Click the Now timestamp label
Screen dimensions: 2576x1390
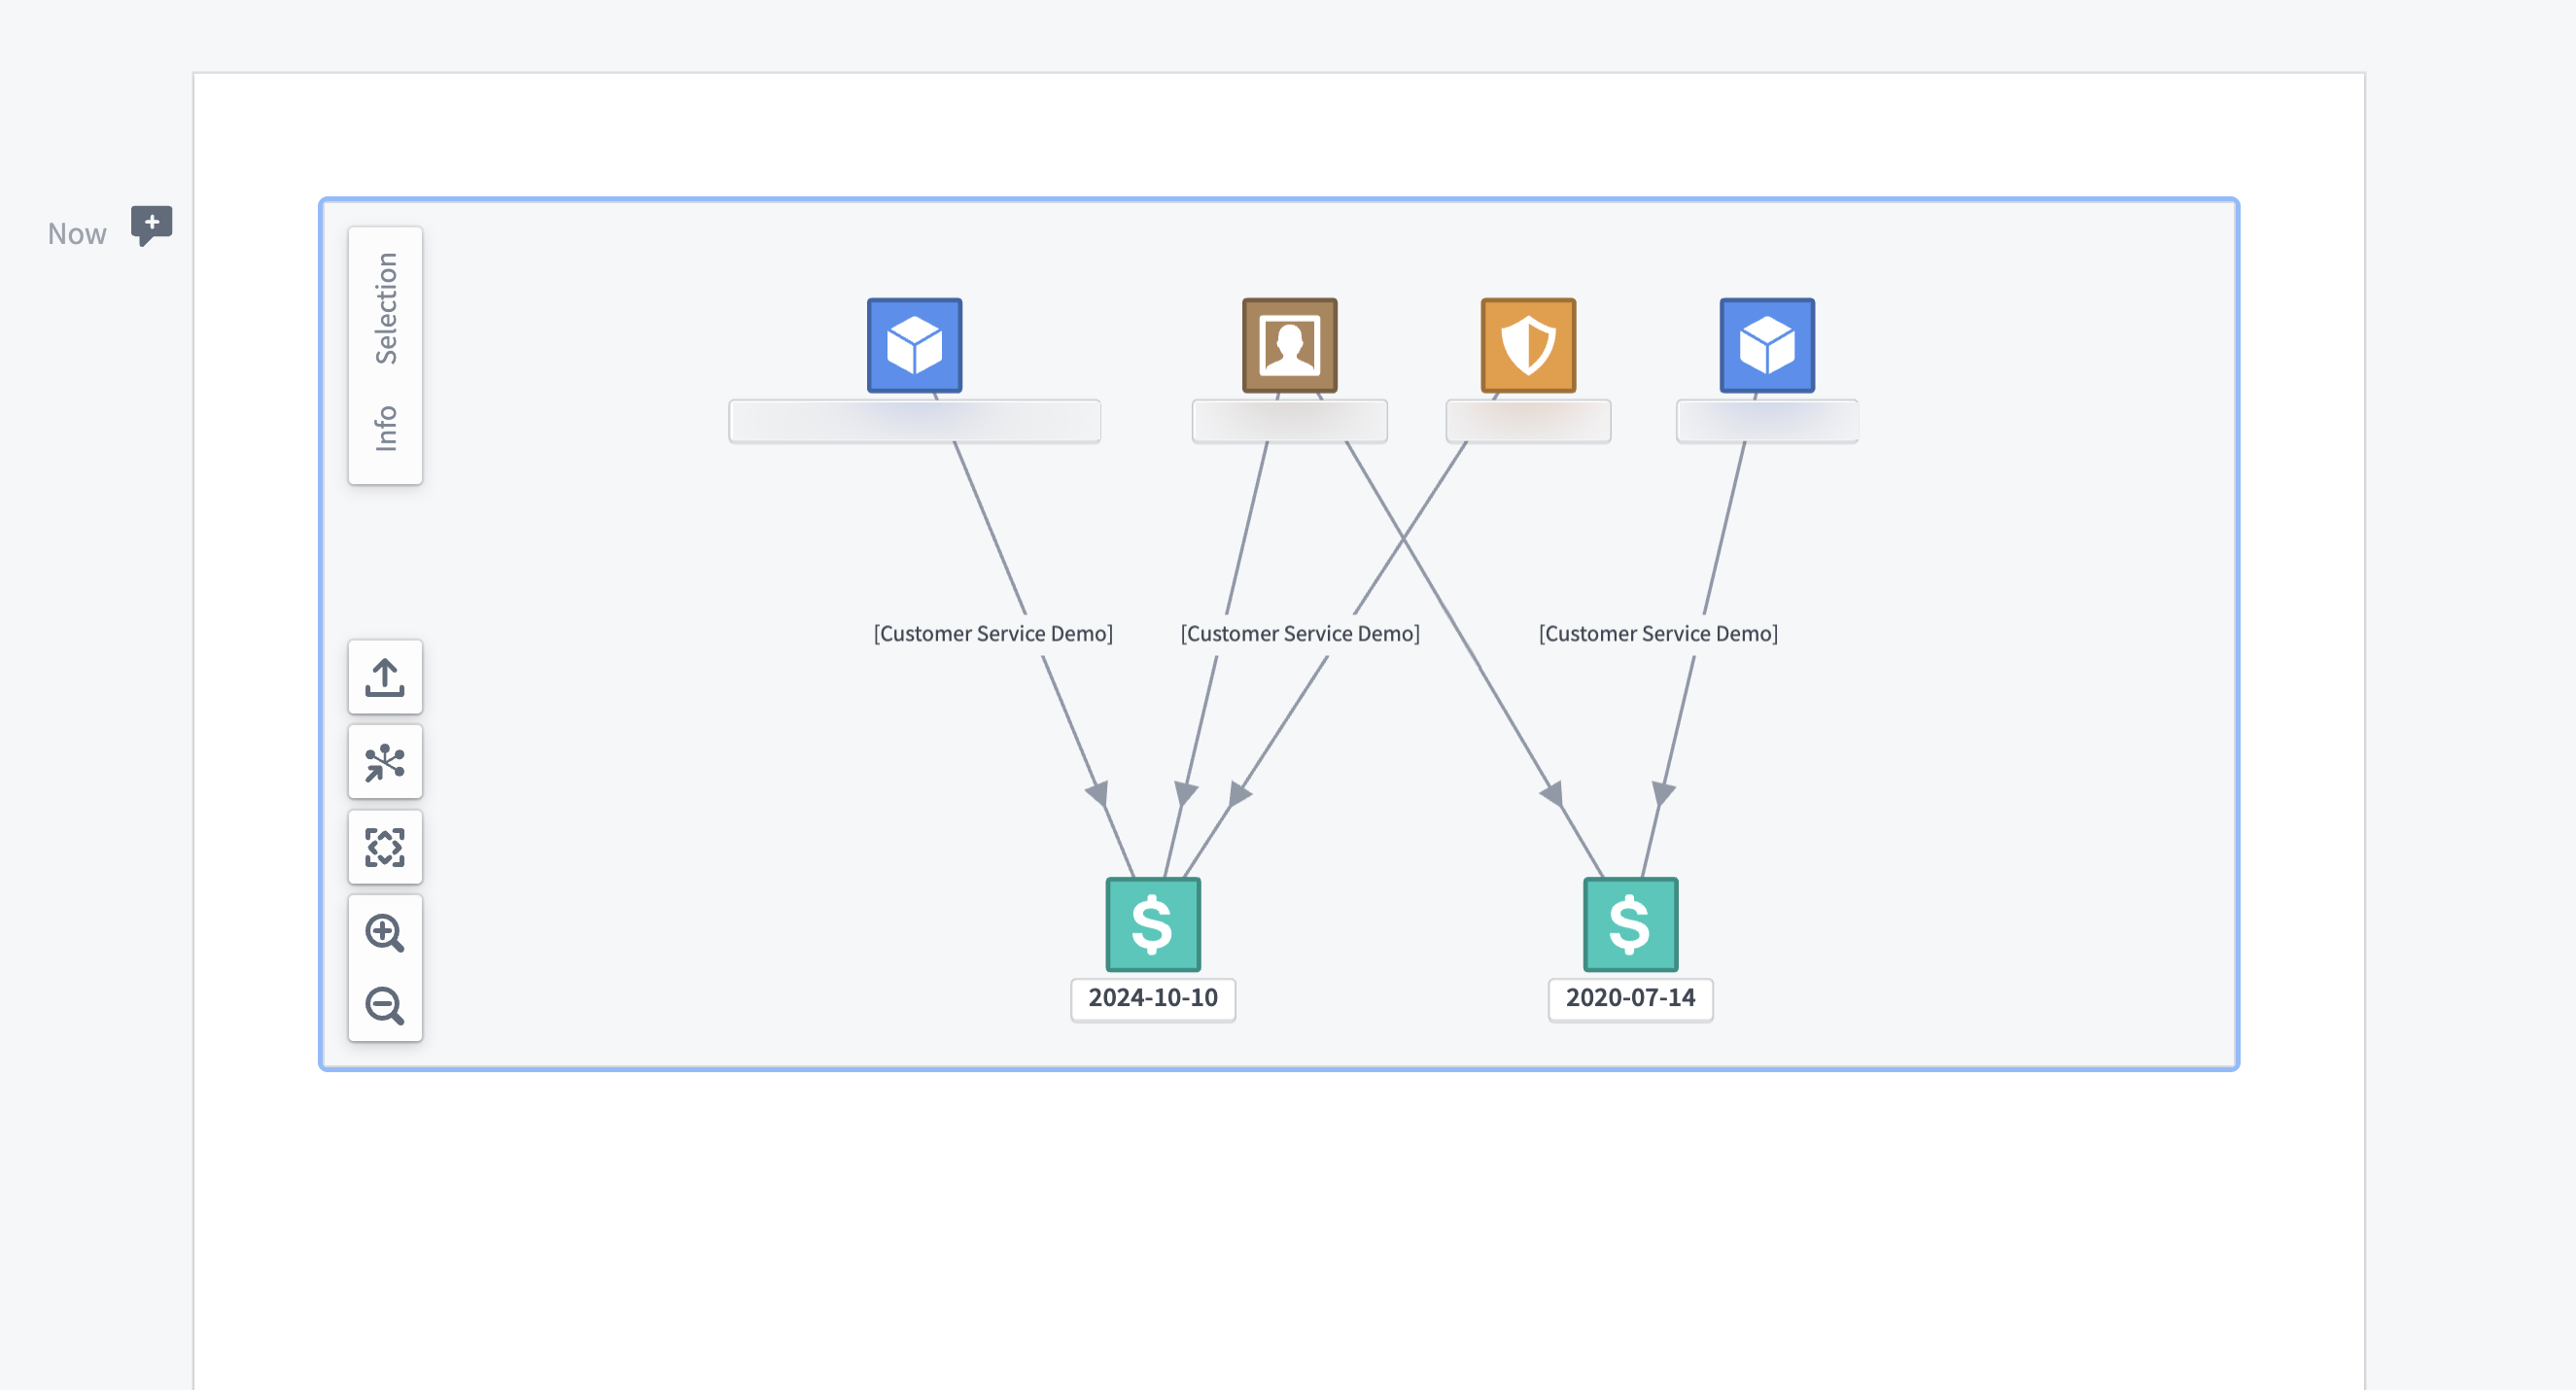[77, 234]
